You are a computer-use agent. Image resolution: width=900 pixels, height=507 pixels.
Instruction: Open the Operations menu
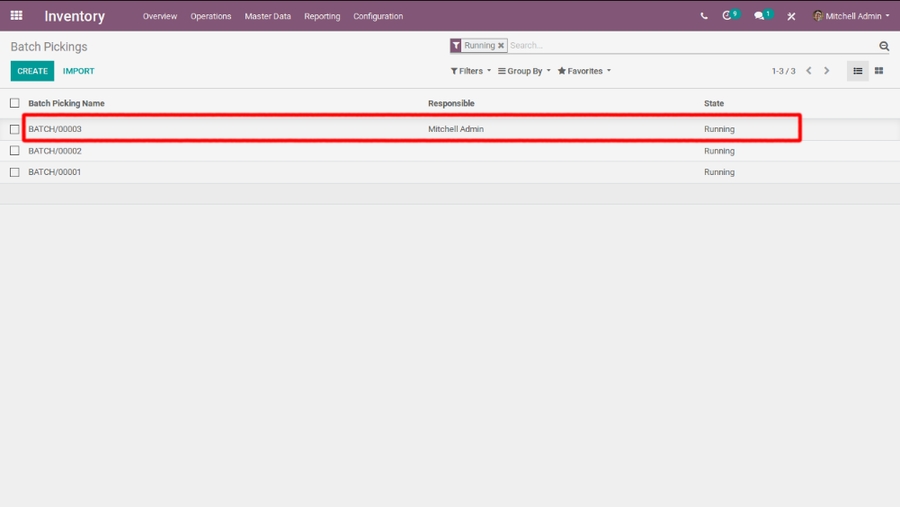[x=211, y=16]
